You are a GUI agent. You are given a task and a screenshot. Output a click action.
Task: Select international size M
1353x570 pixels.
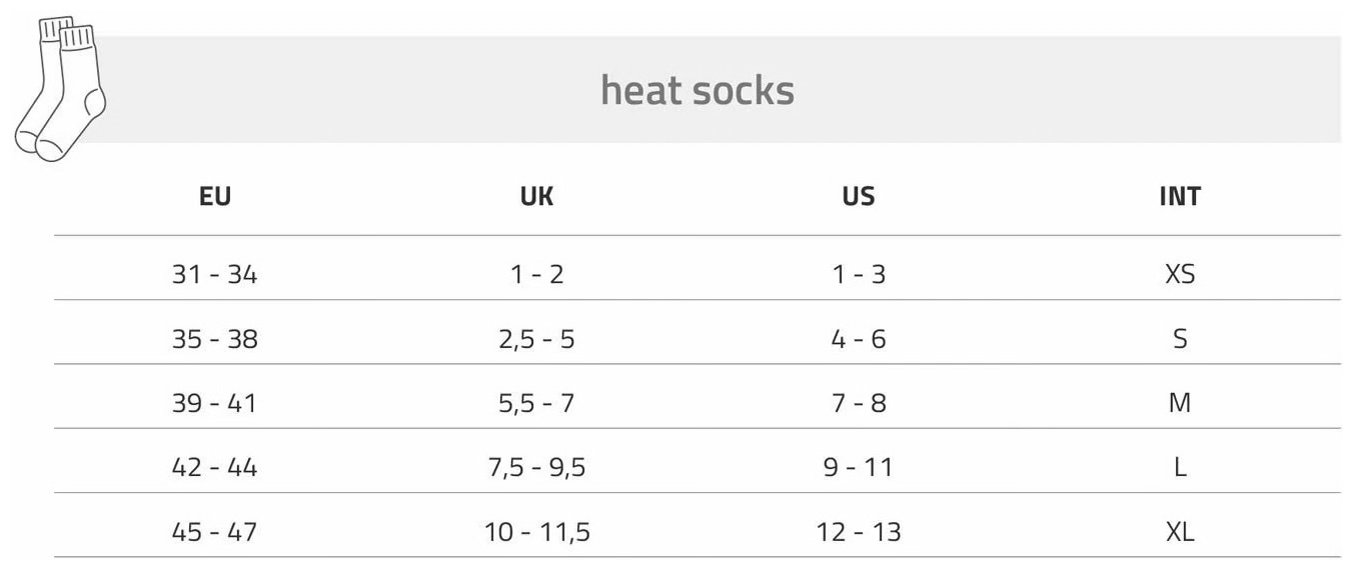(x=1180, y=403)
